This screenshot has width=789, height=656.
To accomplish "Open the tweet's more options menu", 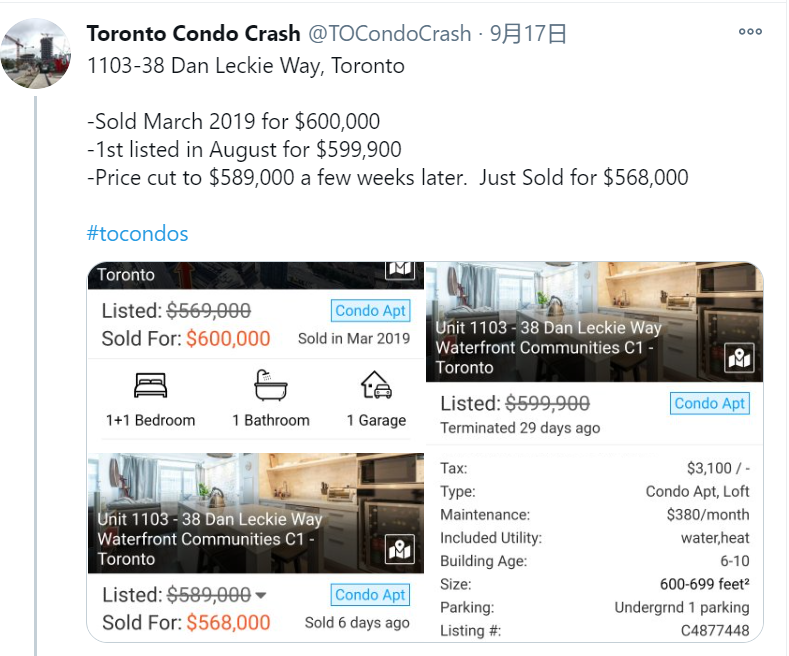I will click(750, 32).
